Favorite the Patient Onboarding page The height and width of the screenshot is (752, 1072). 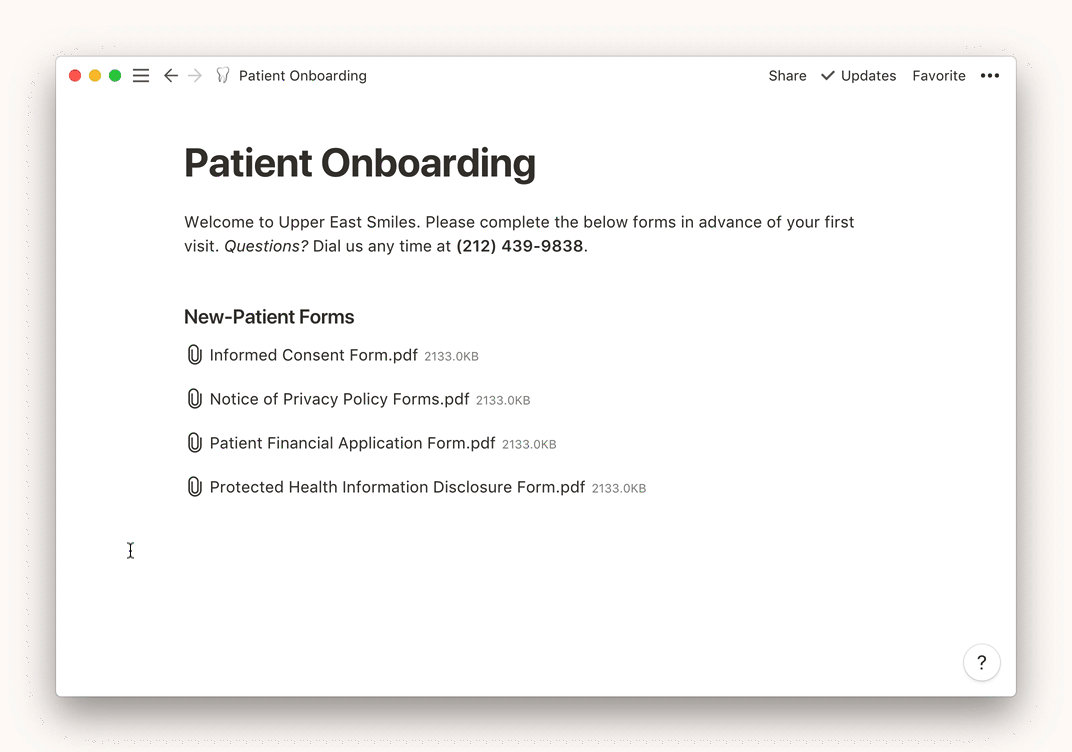[938, 76]
